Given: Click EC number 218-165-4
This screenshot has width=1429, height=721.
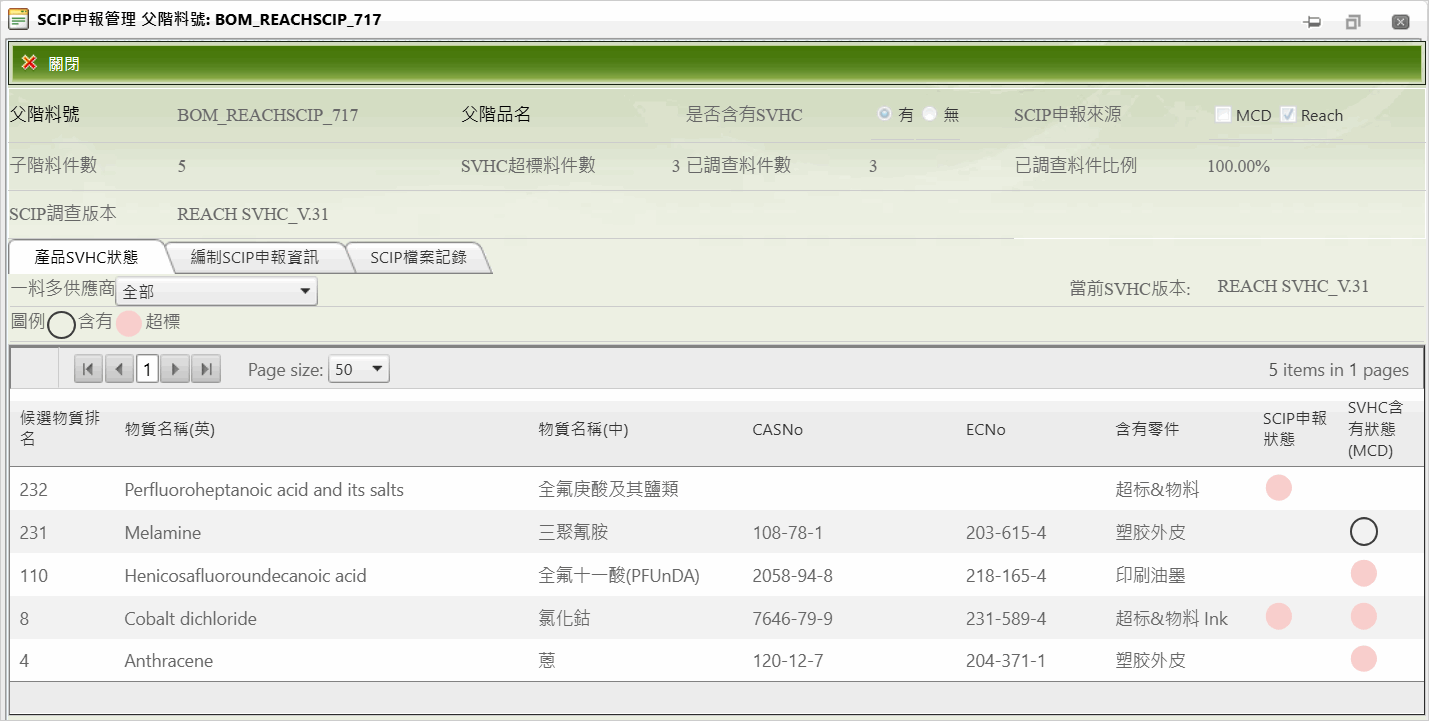Looking at the screenshot, I should coord(1006,576).
